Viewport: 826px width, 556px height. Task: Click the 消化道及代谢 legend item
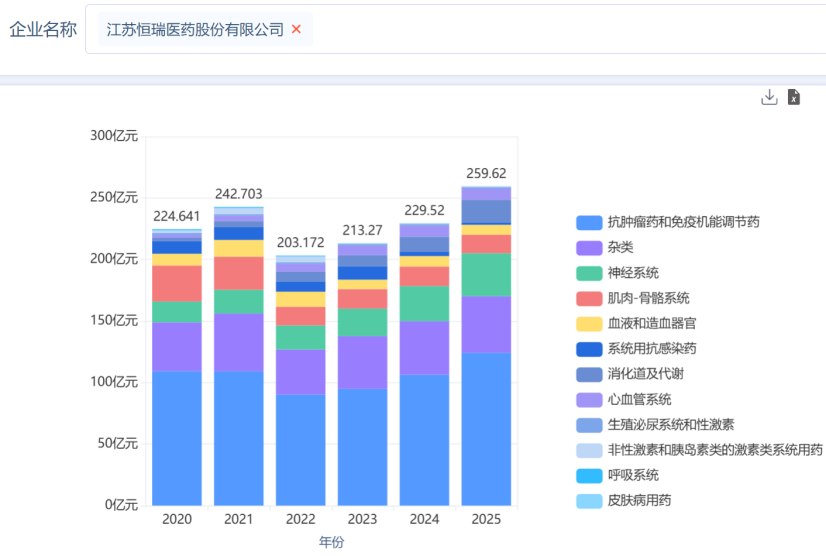pyautogui.click(x=630, y=374)
